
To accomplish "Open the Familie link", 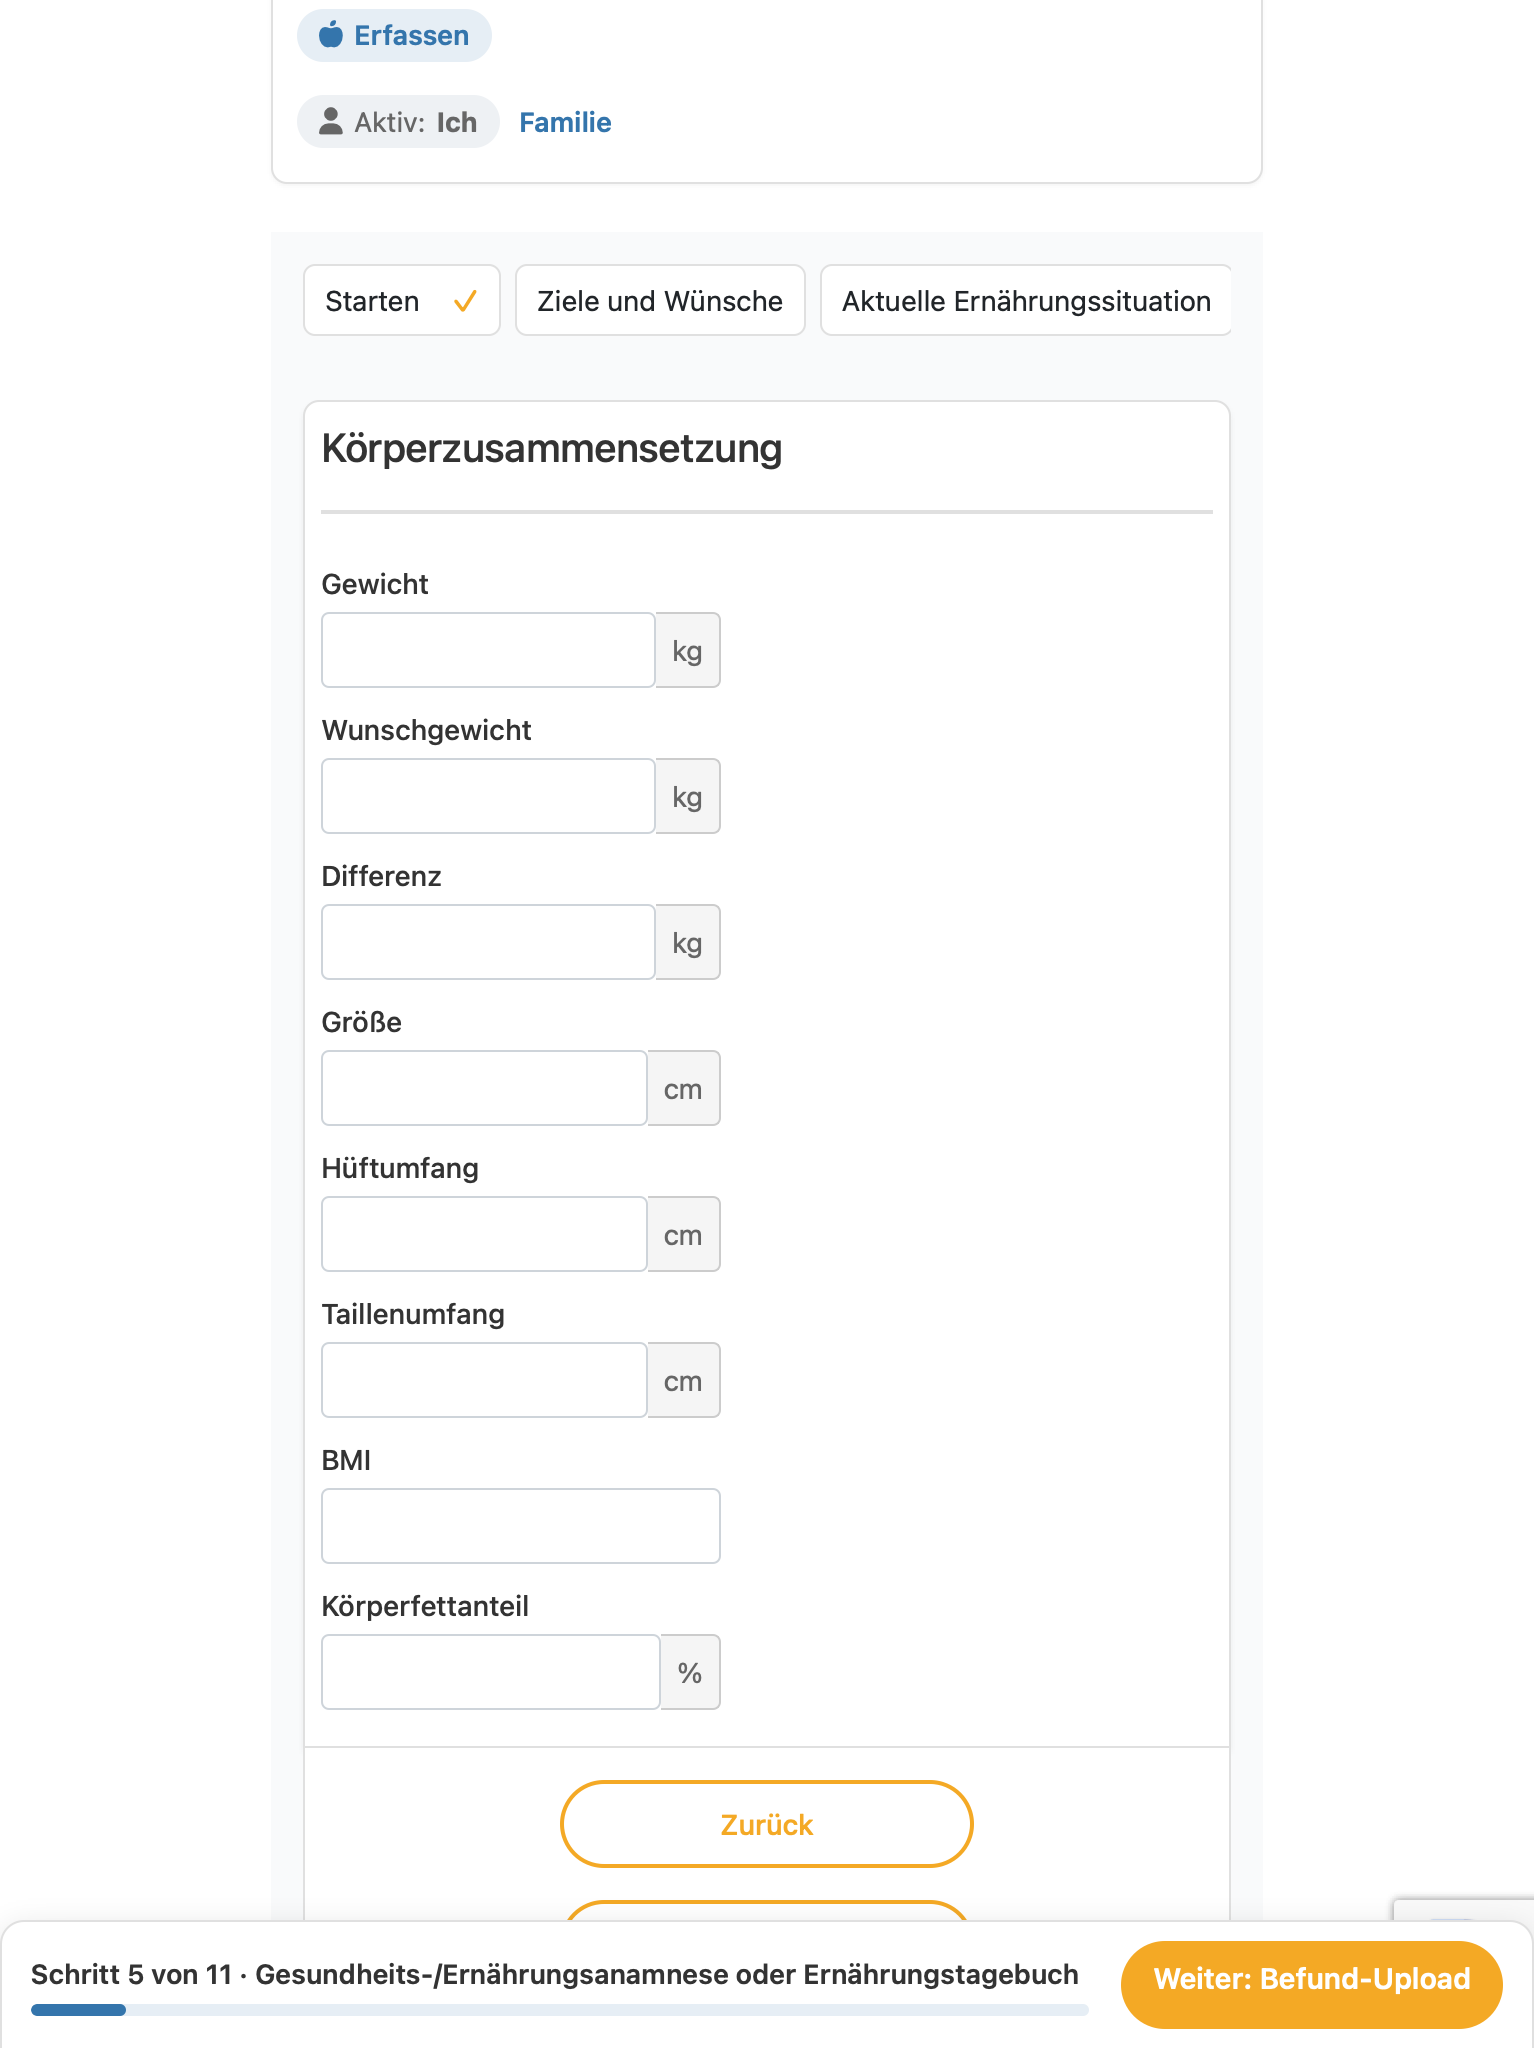I will [565, 122].
